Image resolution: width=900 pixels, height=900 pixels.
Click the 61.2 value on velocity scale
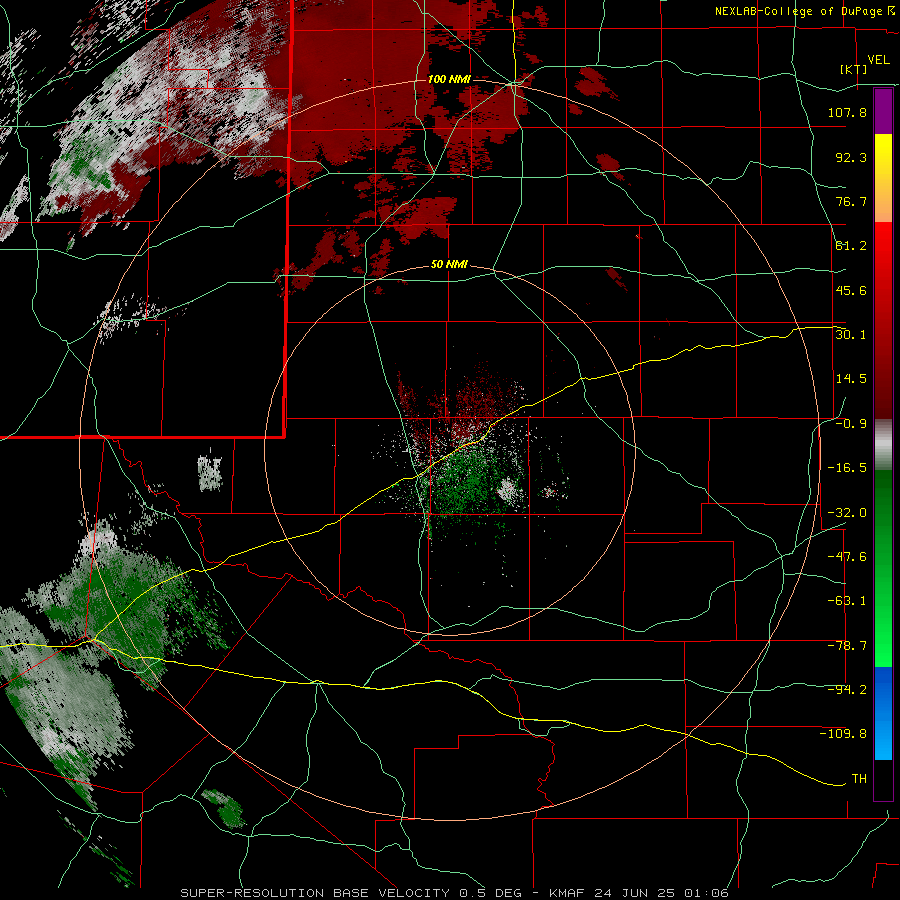(851, 246)
